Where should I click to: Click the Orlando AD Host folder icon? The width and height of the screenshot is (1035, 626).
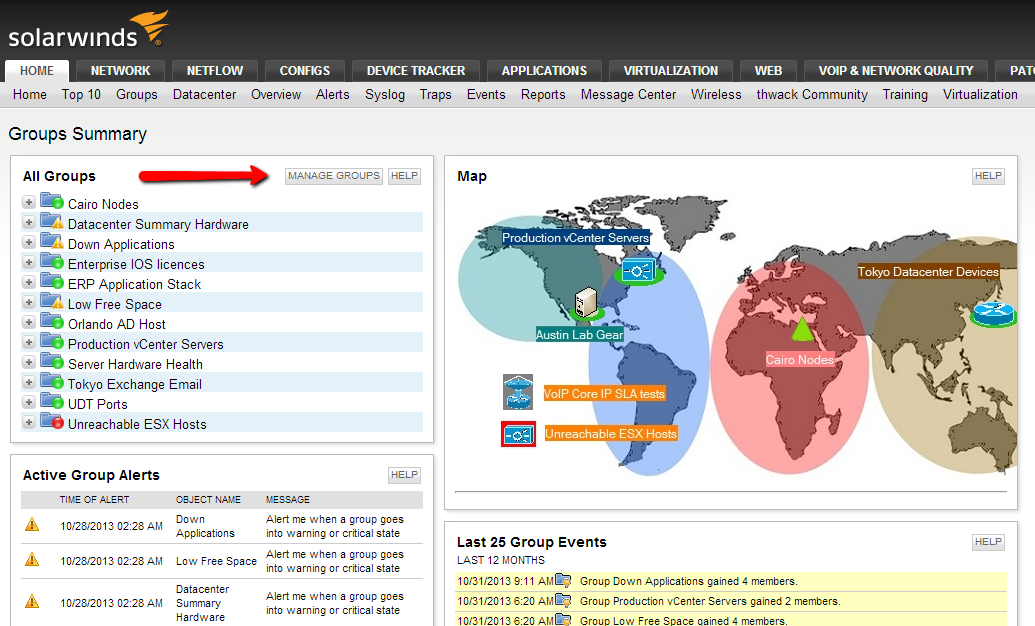click(51, 321)
